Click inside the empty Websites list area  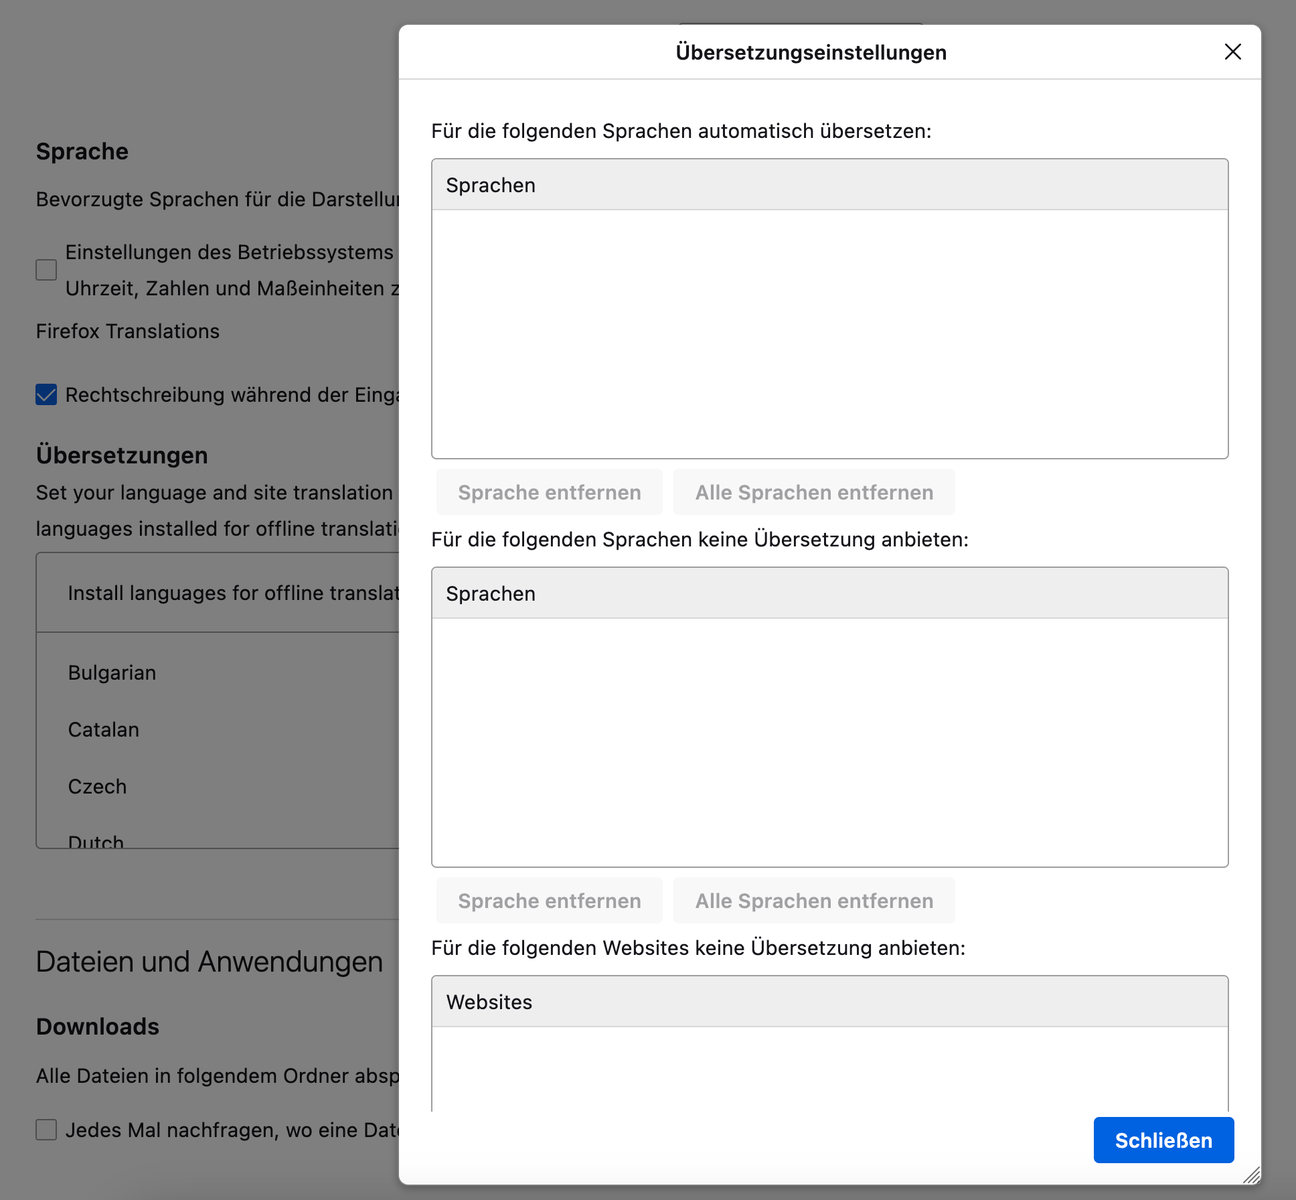click(829, 1068)
